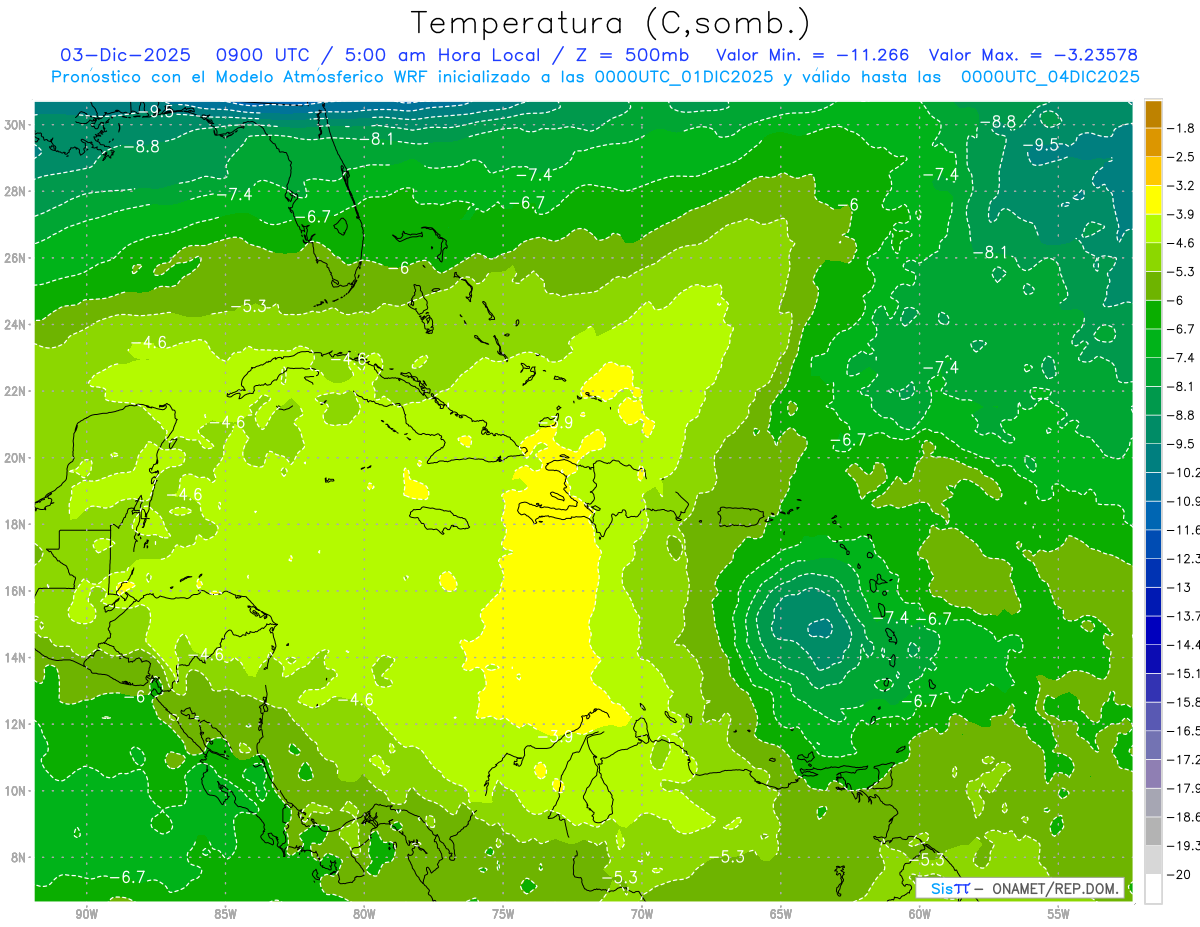Image resolution: width=1200 pixels, height=927 pixels.
Task: Click the '03-Dic-2025' forecast date
Action: point(124,55)
